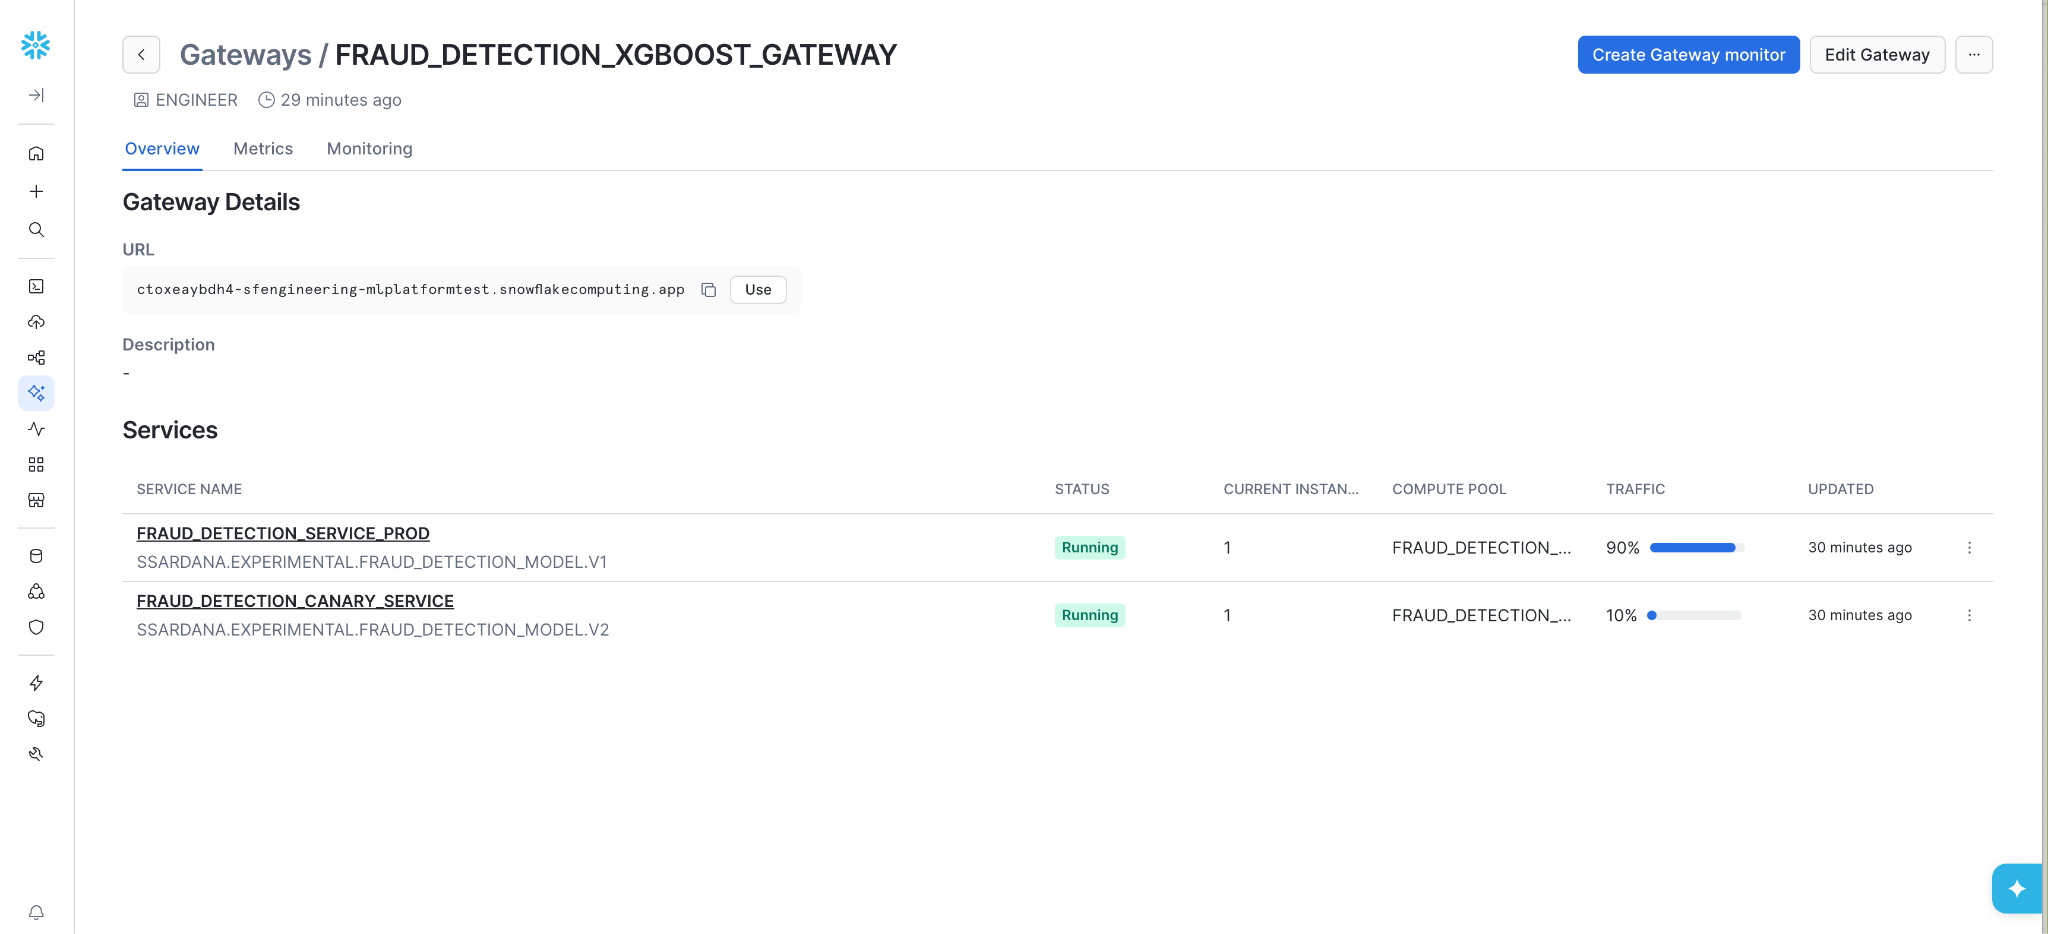Image resolution: width=2048 pixels, height=934 pixels.
Task: Click the COMPUTE POOL column header
Action: click(x=1449, y=489)
